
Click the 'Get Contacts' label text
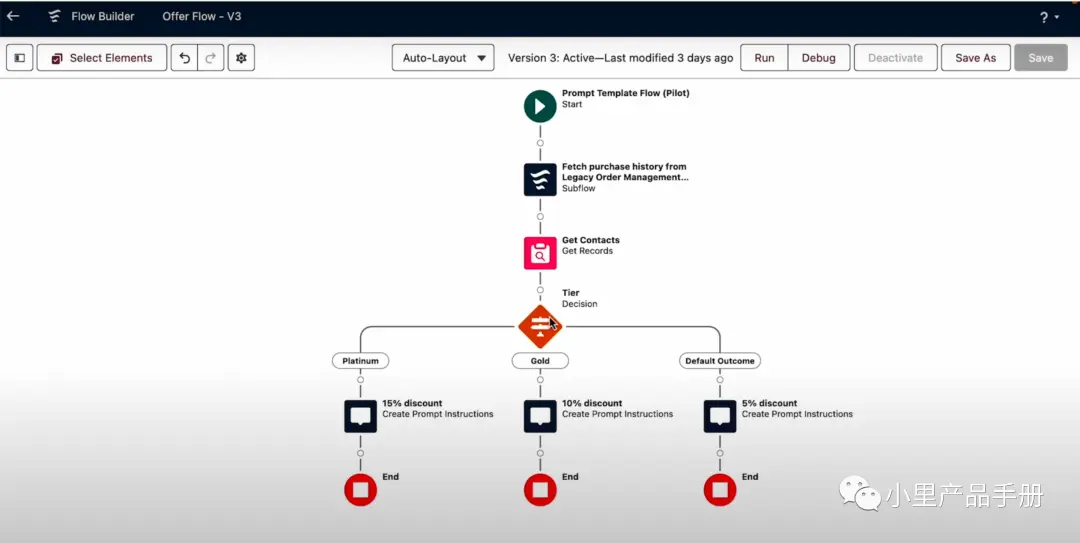click(591, 240)
